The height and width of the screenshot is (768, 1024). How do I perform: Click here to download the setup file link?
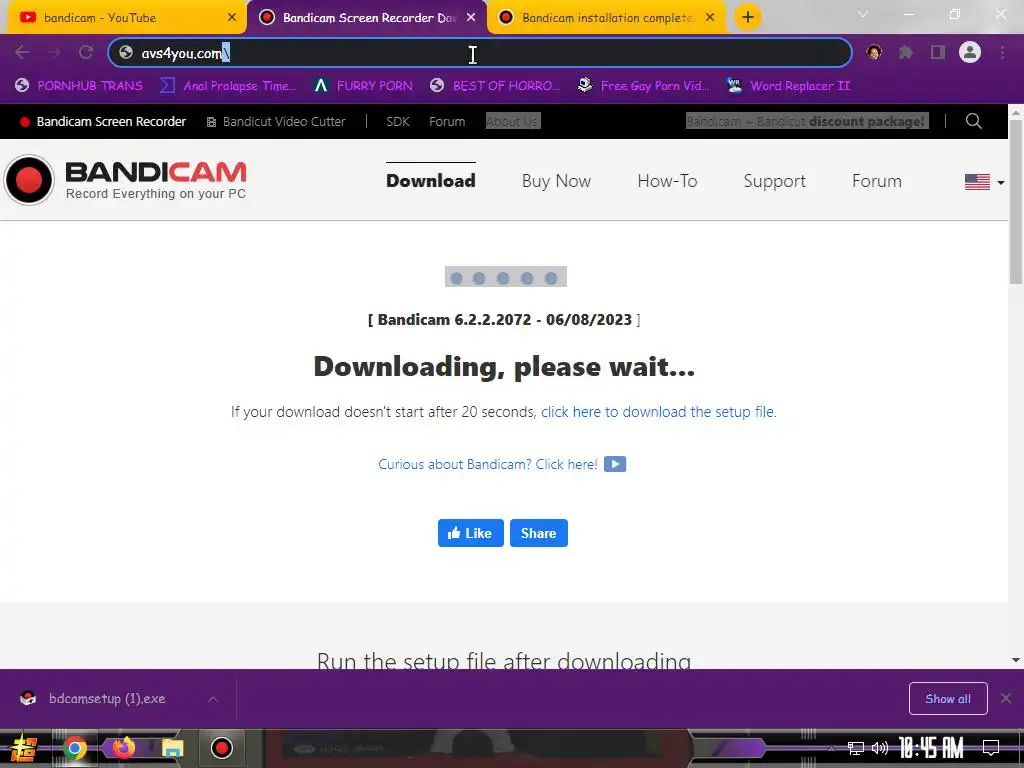[x=658, y=412]
